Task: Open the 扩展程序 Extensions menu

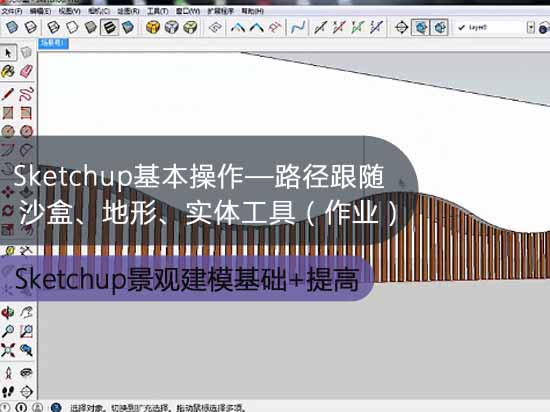Action: [x=221, y=11]
